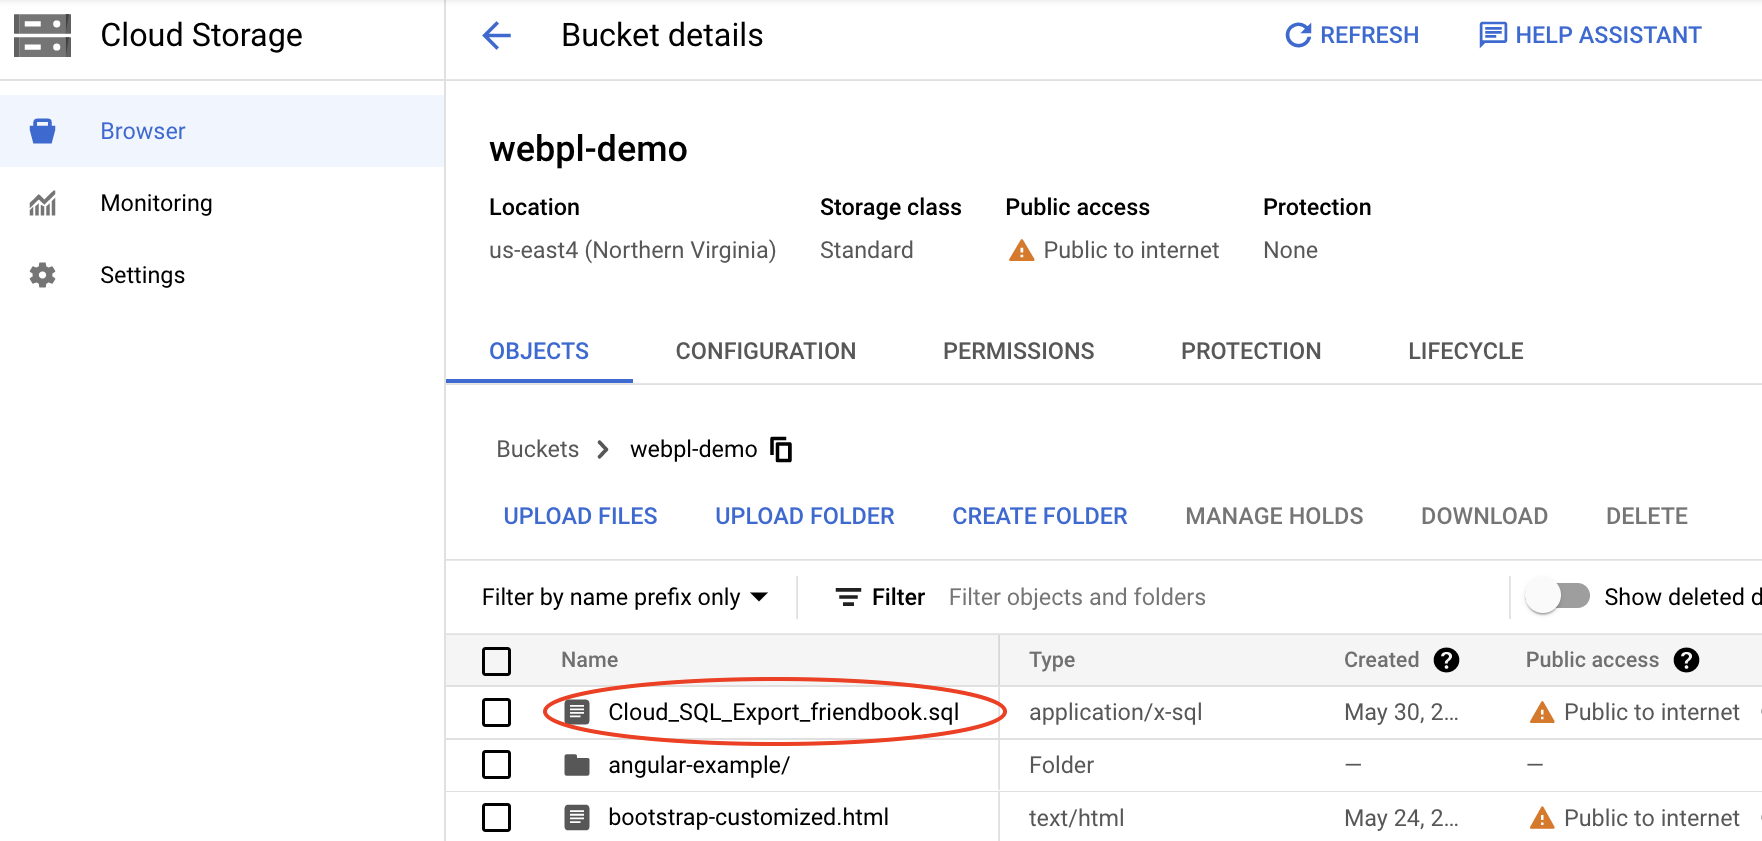Click the Filter lines icon
The height and width of the screenshot is (841, 1762).
[x=848, y=597]
